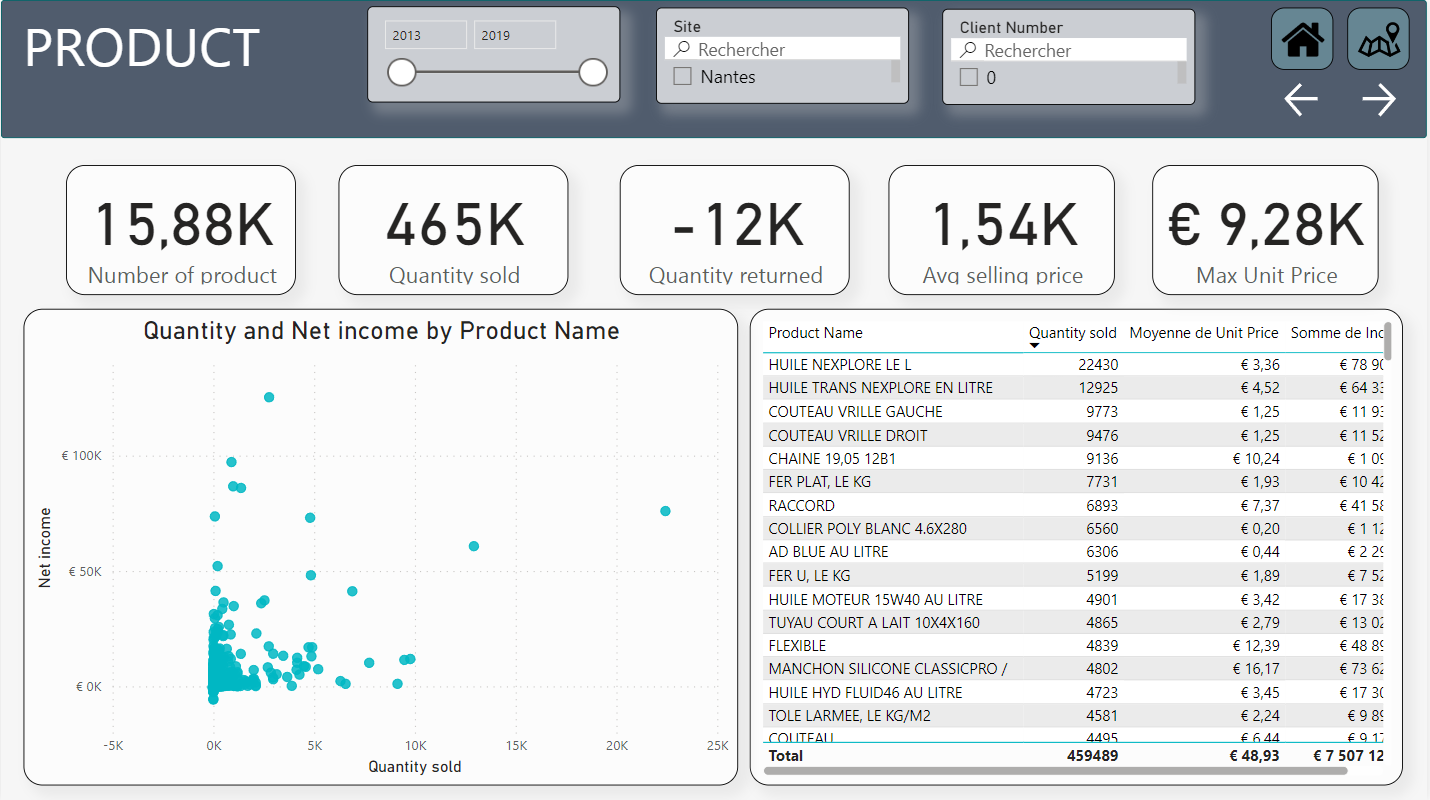Click the left year slider handle
Screen dimensions: 1430x800
pyautogui.click(x=402, y=72)
